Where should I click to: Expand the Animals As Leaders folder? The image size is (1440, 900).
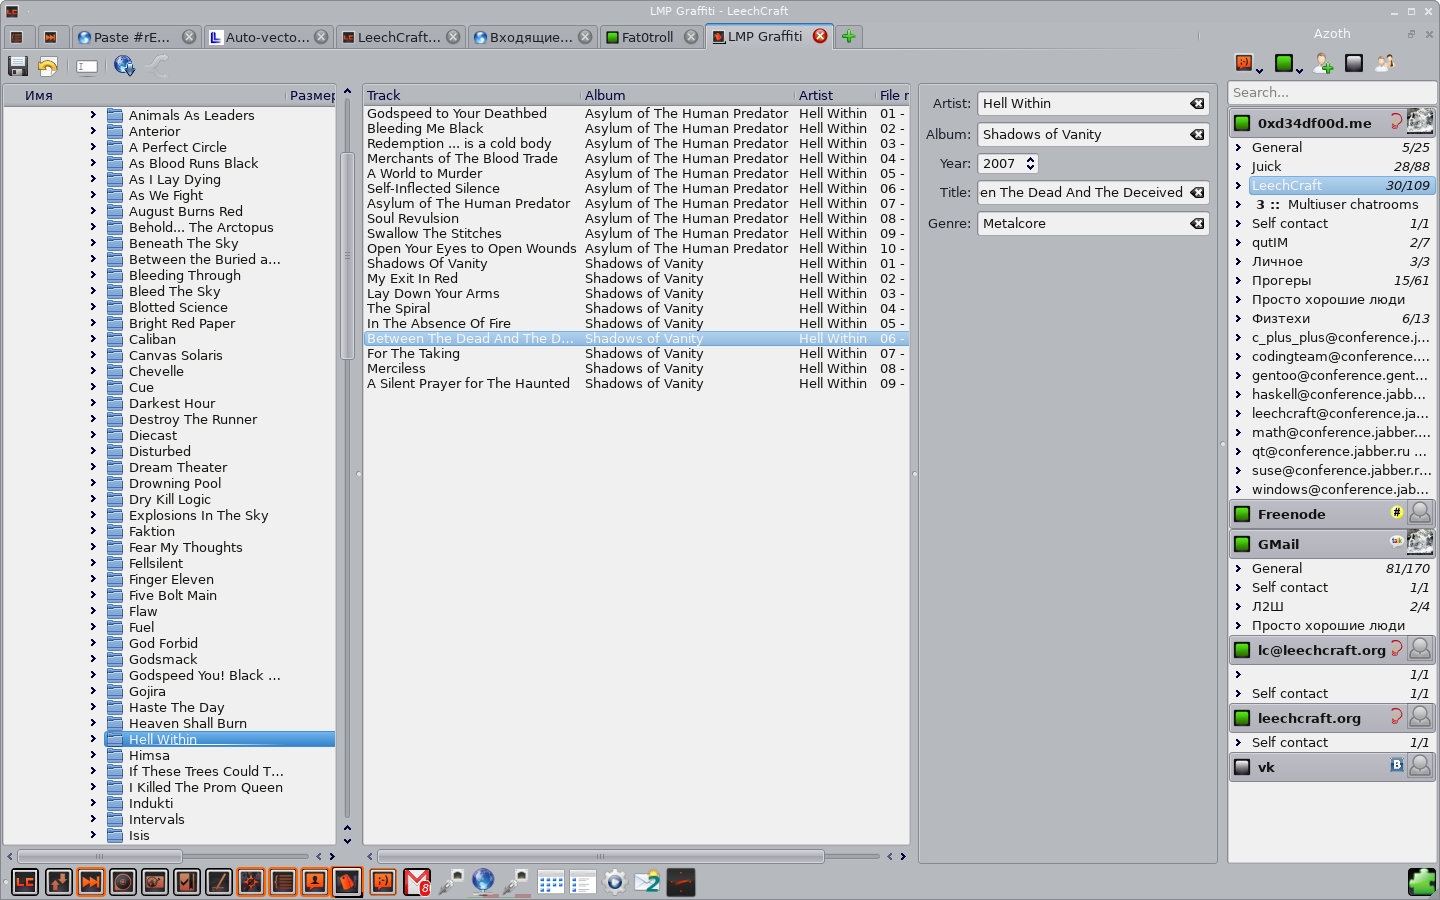tap(93, 115)
